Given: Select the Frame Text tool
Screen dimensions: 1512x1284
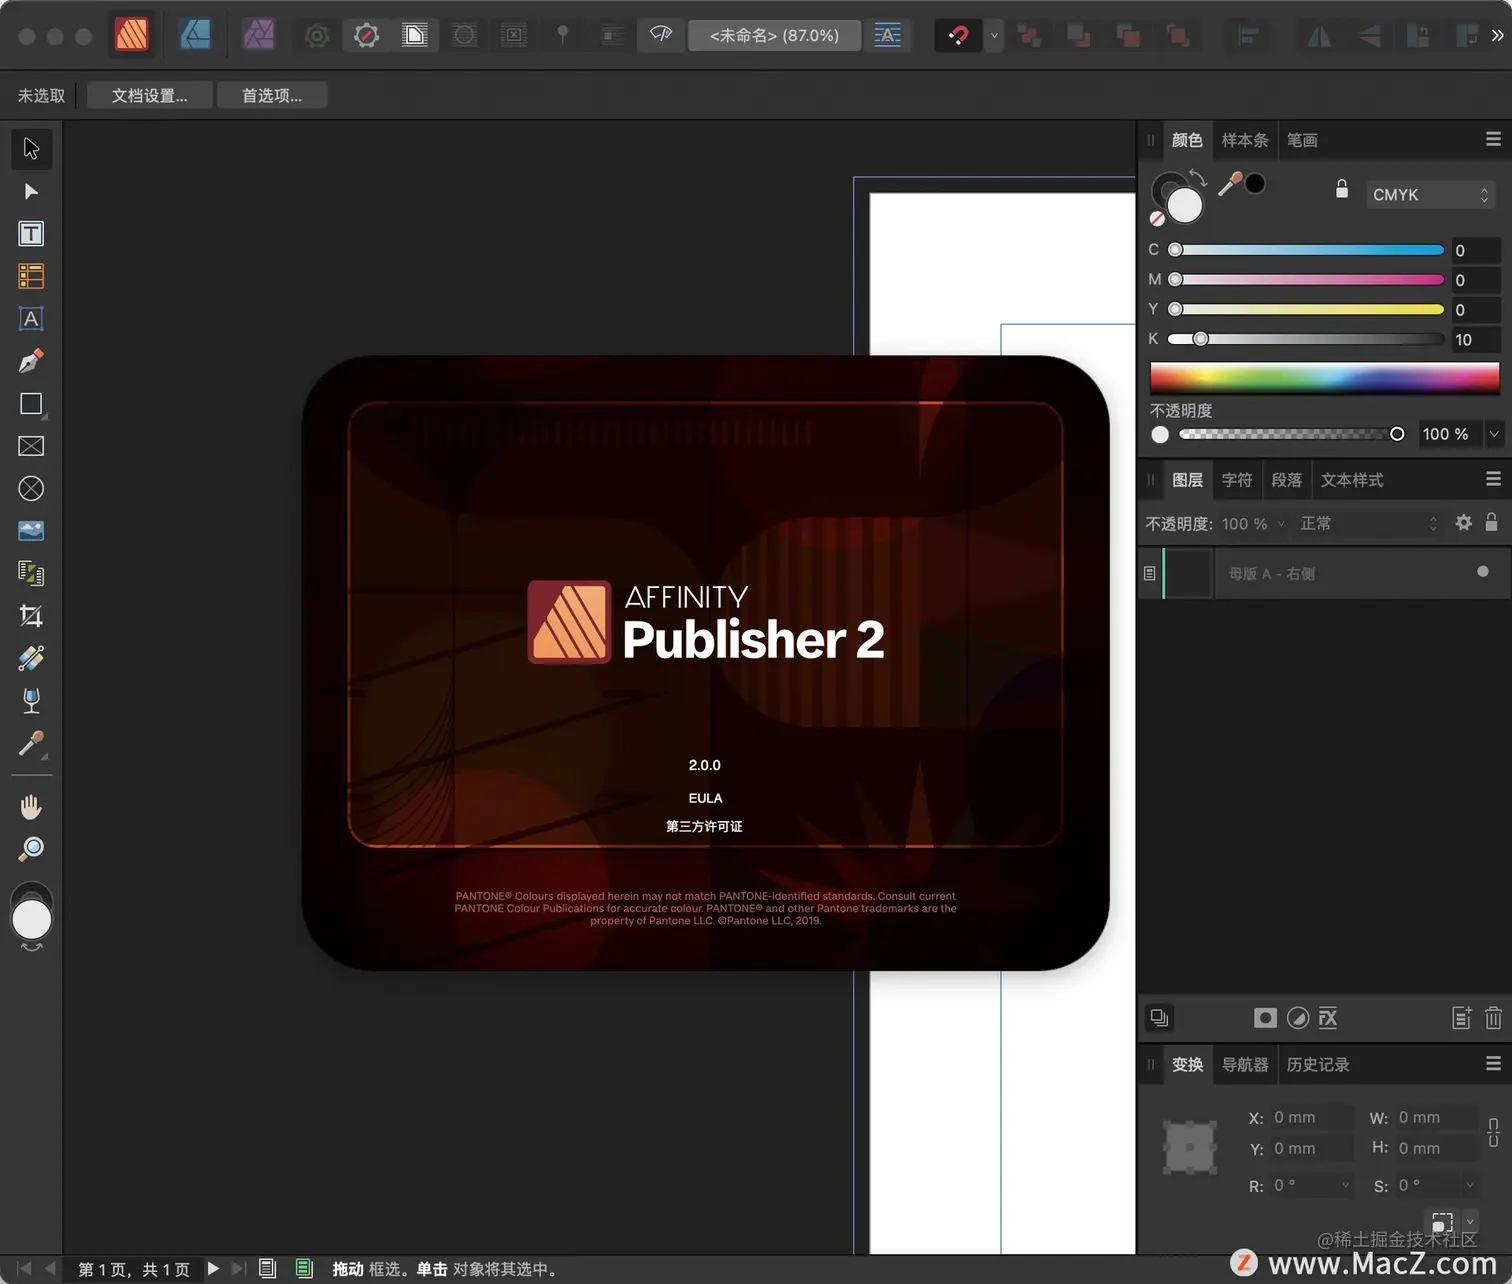Looking at the screenshot, I should (31, 234).
